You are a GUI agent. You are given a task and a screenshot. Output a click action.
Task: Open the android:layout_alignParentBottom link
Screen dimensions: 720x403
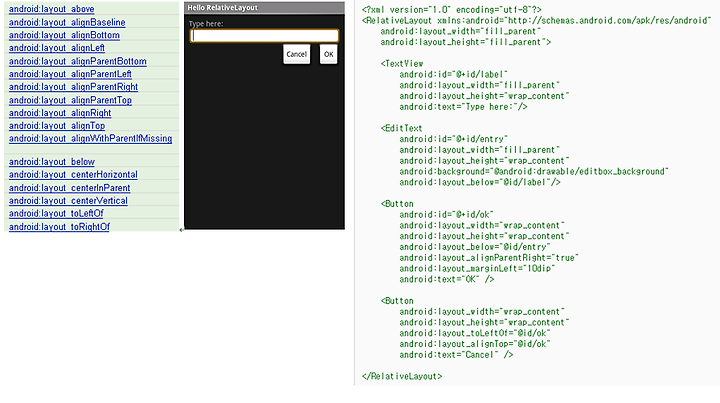[x=78, y=61]
